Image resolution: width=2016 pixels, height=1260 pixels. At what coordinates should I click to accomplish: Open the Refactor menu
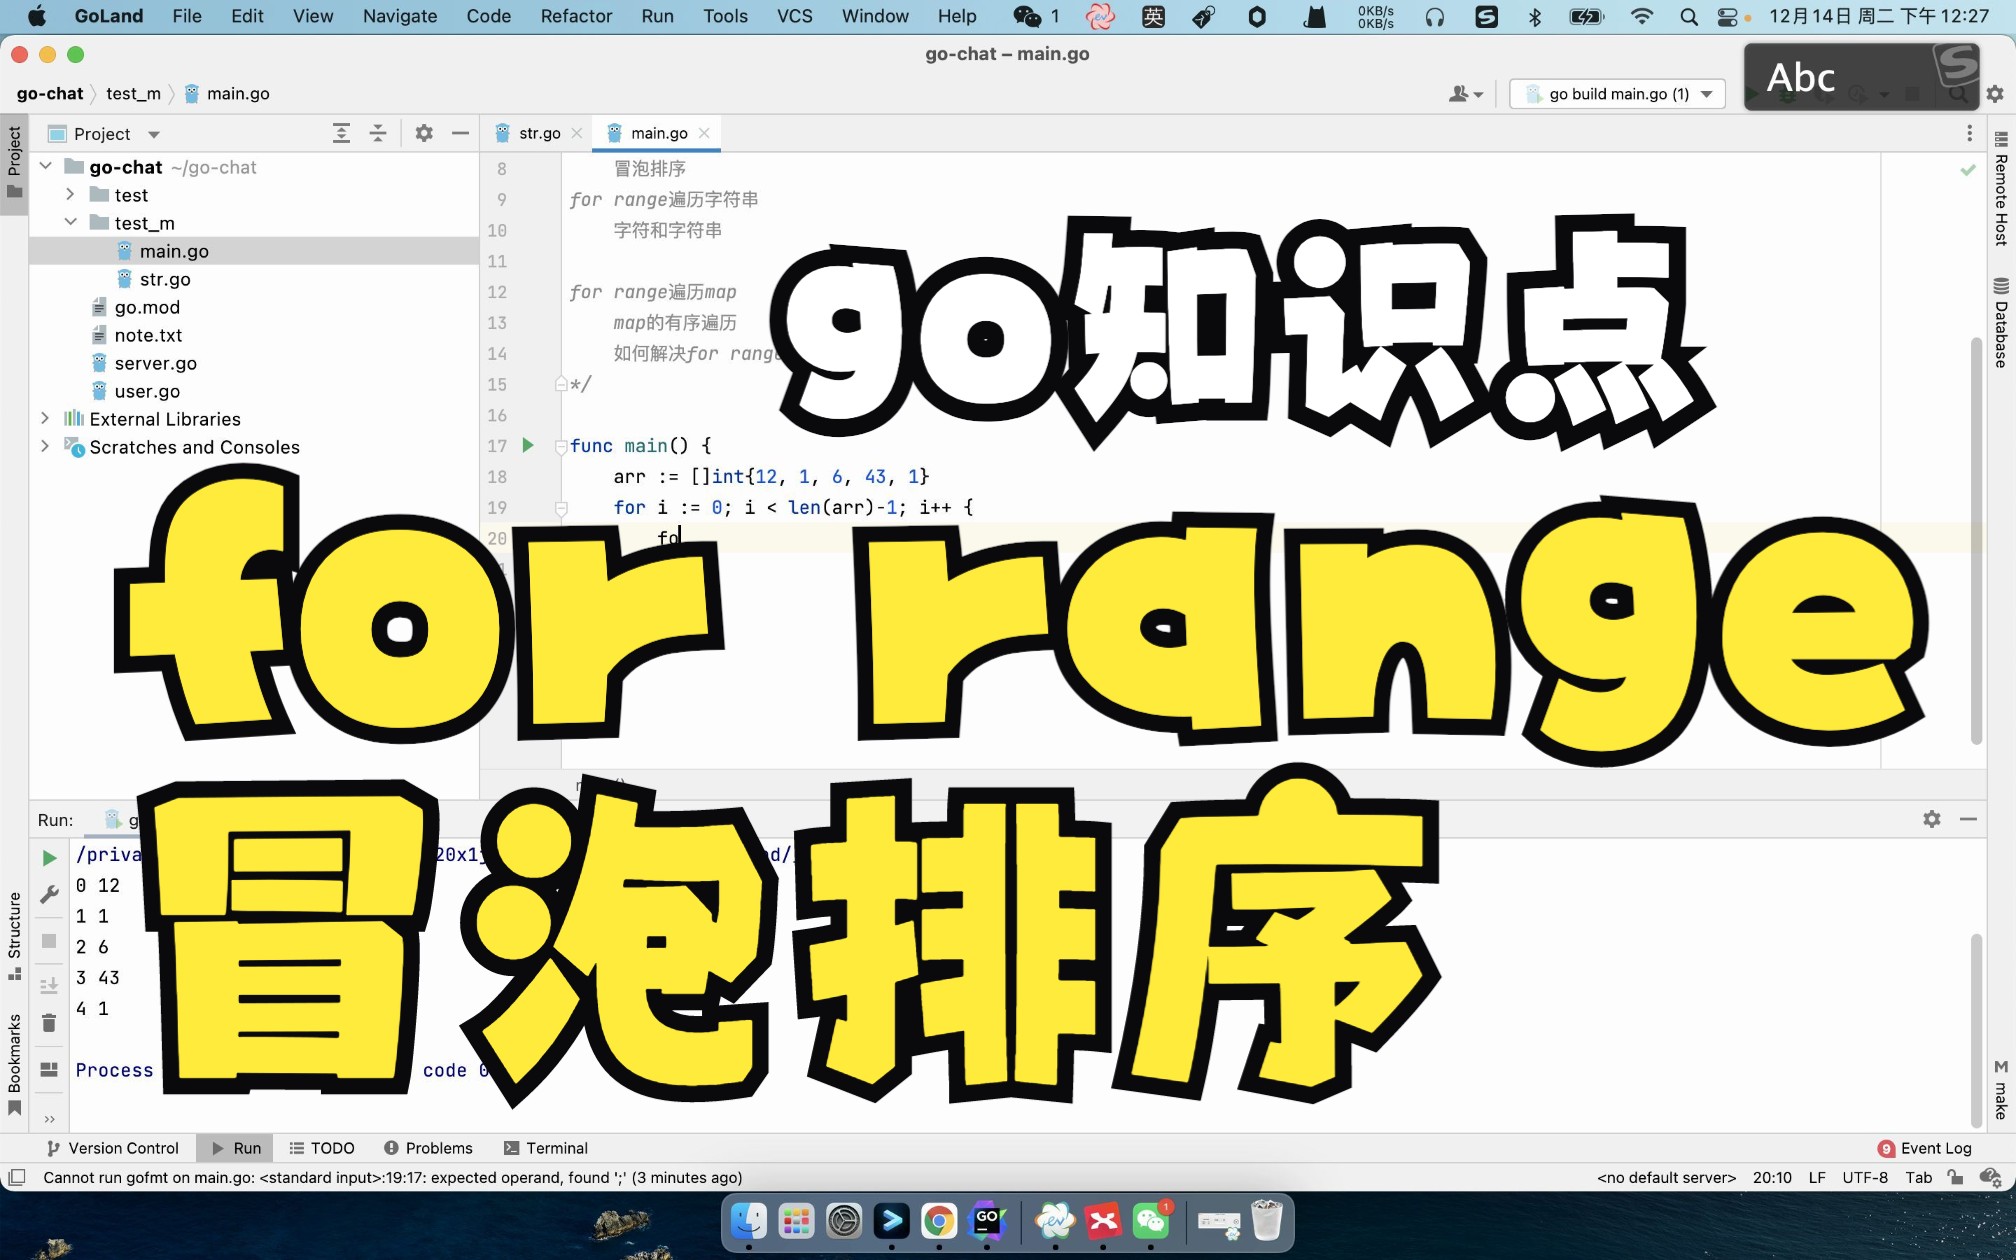click(x=575, y=16)
